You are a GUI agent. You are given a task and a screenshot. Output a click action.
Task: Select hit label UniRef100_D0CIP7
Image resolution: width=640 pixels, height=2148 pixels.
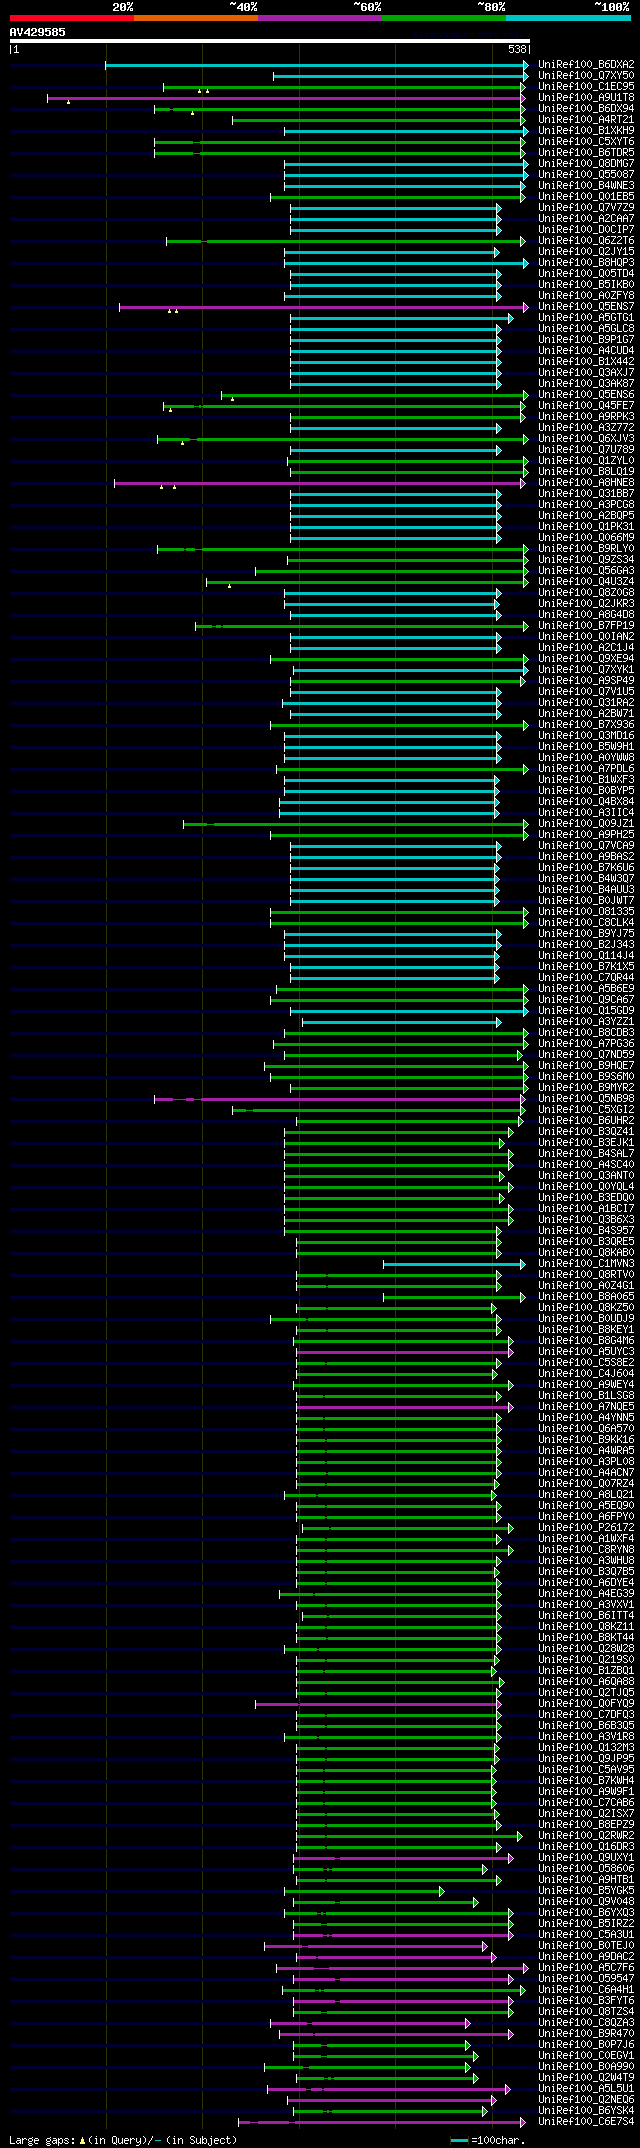586,230
